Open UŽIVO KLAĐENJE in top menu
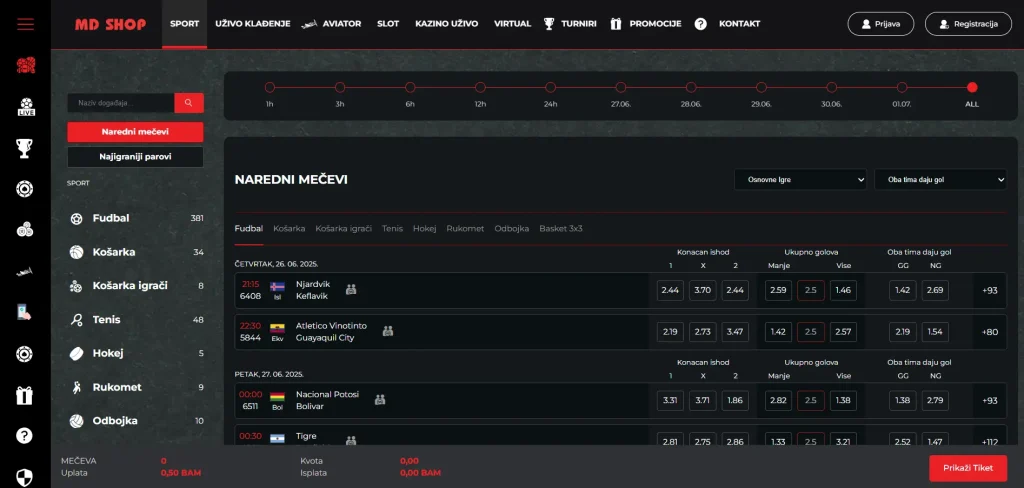This screenshot has width=1024, height=488. (253, 24)
